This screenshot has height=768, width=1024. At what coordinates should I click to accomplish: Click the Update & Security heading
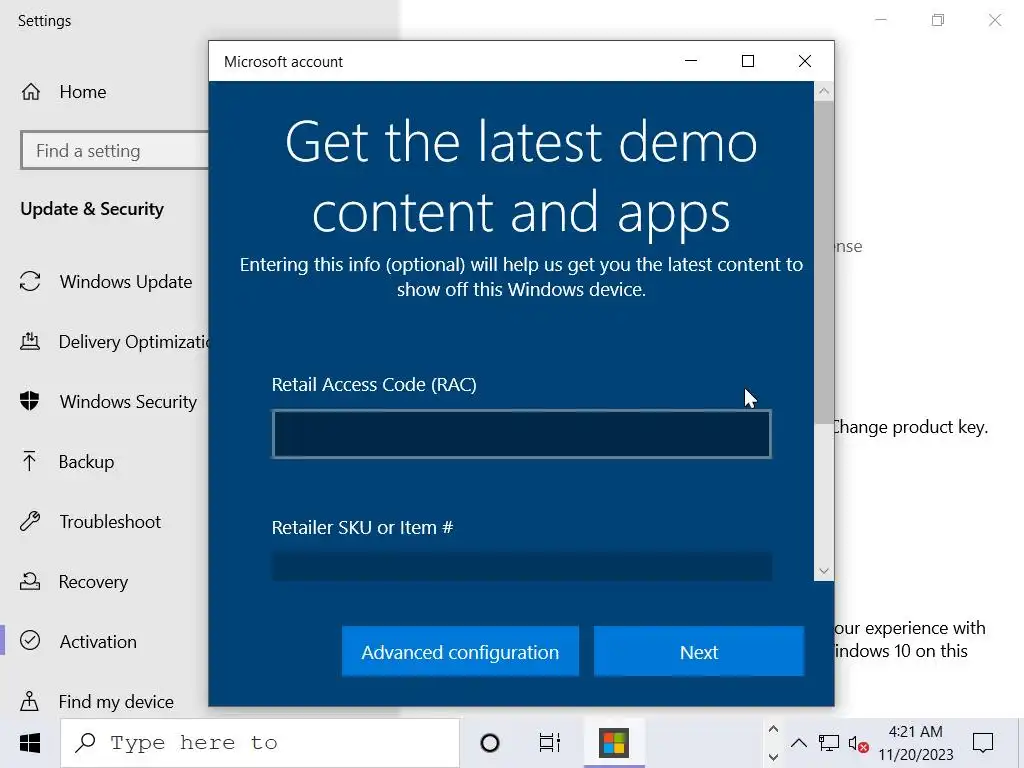[92, 209]
